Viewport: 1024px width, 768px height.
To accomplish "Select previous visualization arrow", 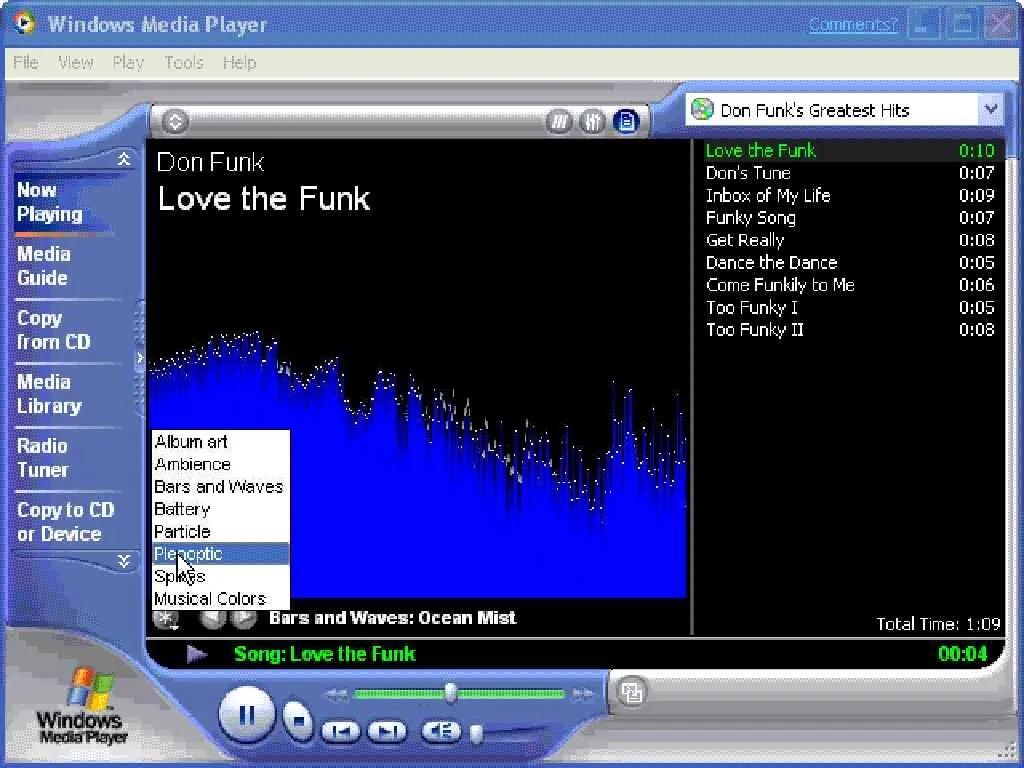I will (212, 618).
